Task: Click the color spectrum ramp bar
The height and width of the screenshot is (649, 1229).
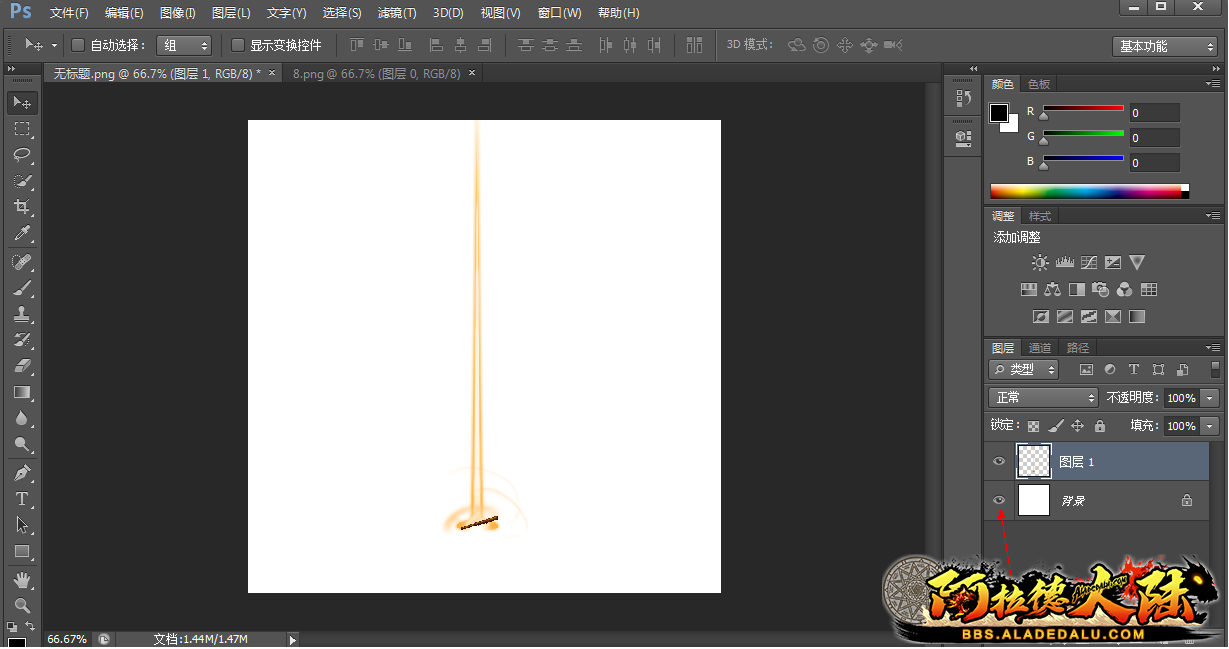Action: click(1085, 191)
